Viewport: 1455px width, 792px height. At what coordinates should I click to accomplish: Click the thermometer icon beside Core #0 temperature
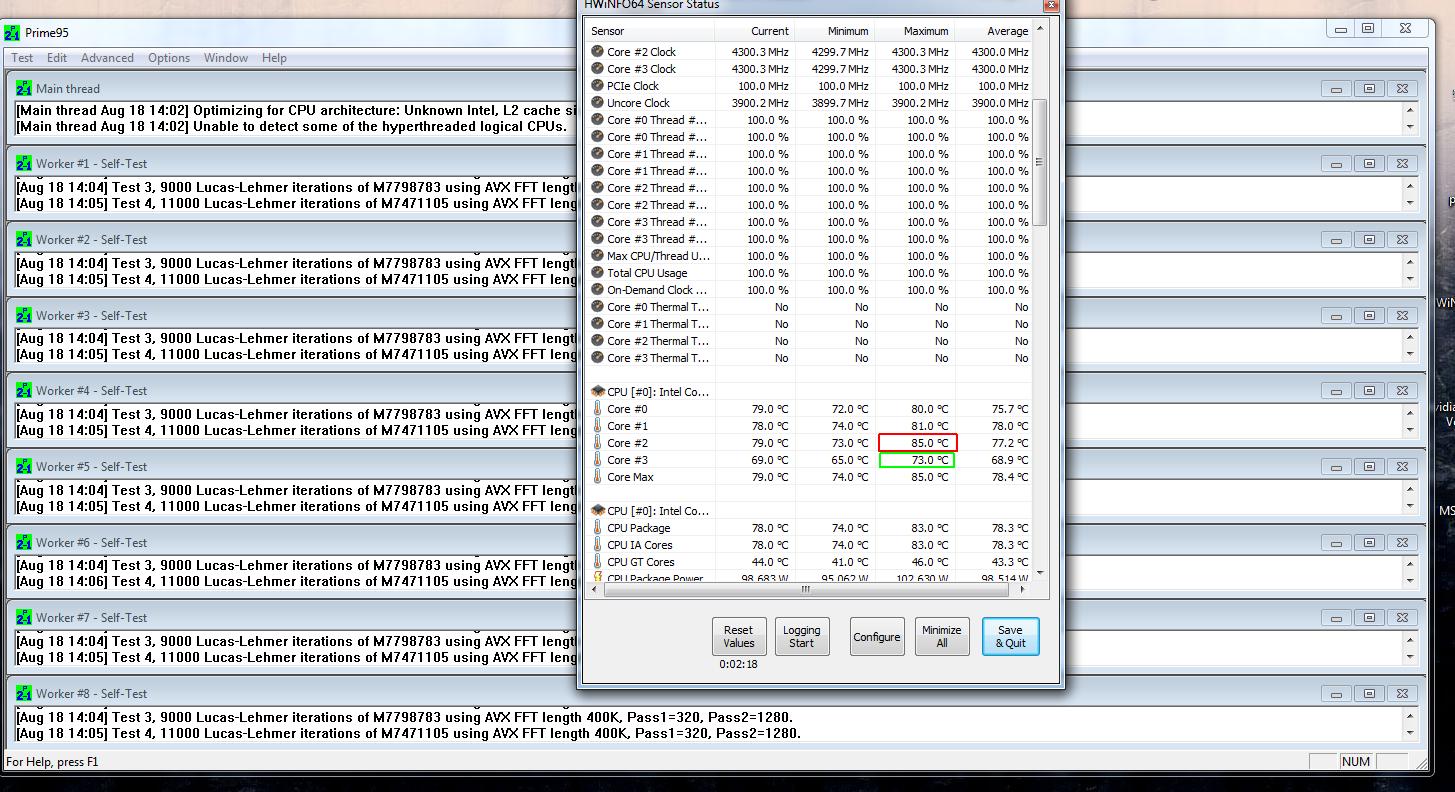(597, 409)
